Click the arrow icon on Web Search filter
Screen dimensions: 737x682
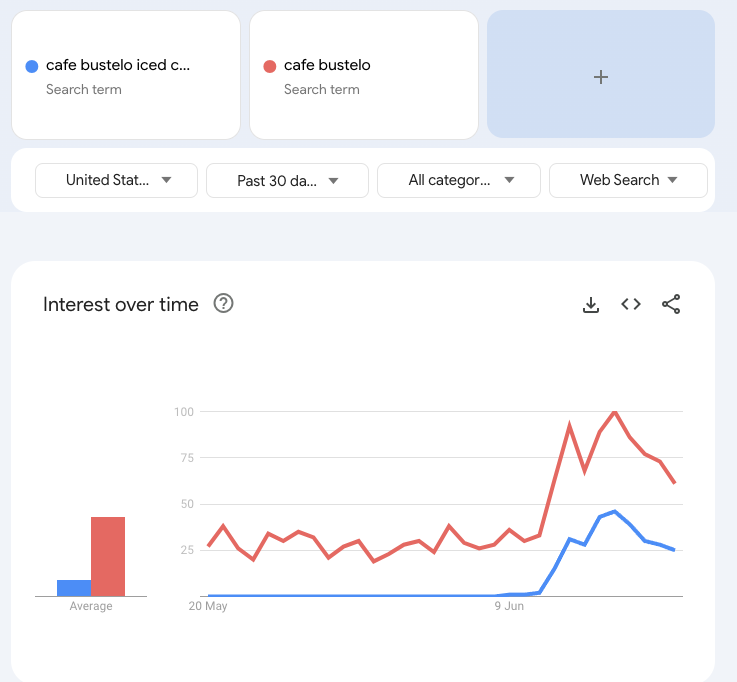tap(672, 180)
